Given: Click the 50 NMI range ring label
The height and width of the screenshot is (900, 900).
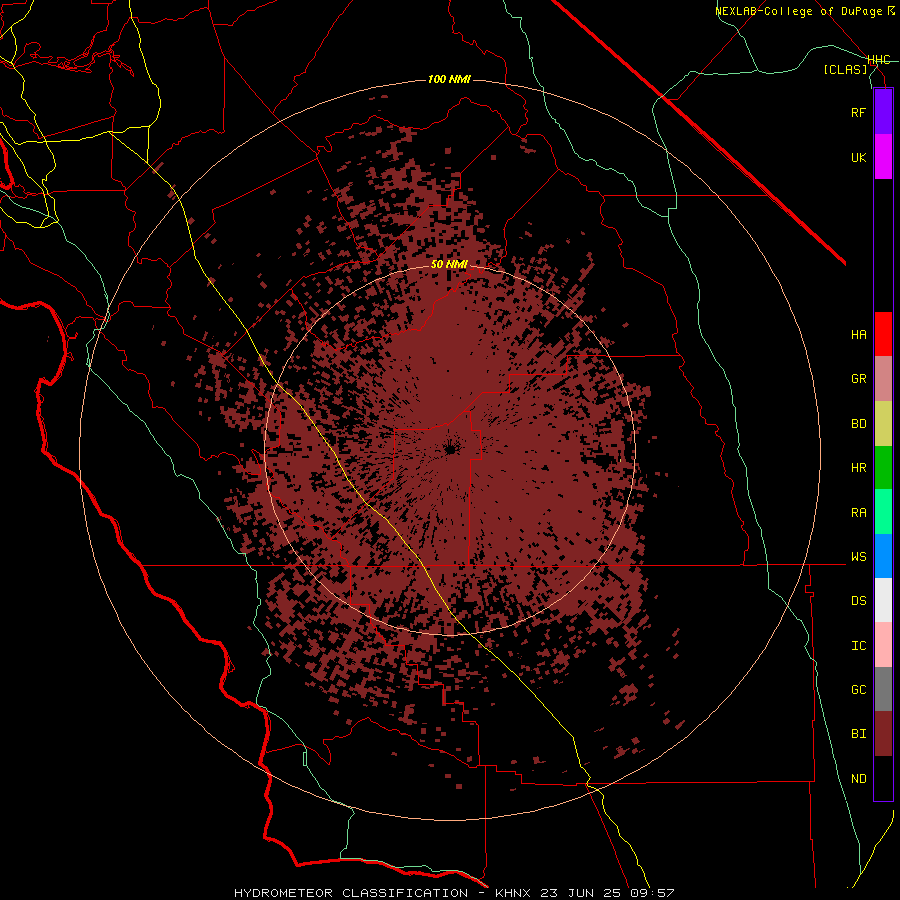Looking at the screenshot, I should (449, 264).
